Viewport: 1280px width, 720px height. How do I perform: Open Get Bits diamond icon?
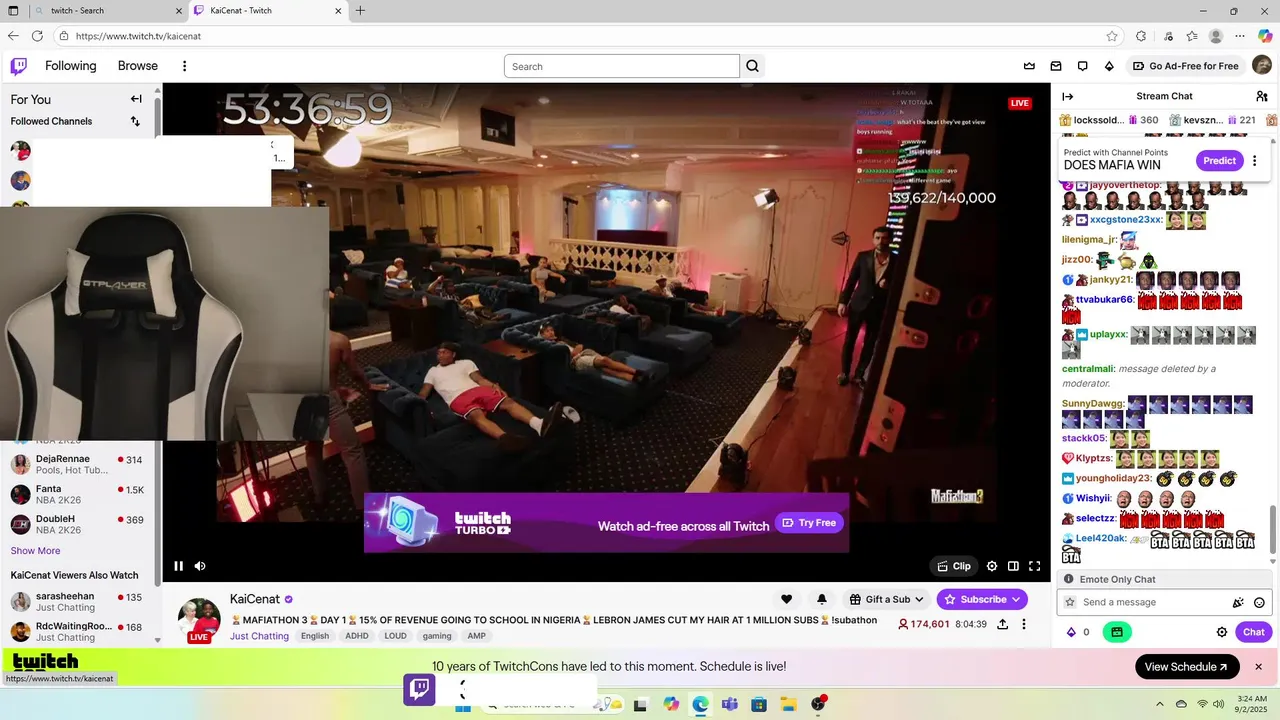(x=1109, y=66)
